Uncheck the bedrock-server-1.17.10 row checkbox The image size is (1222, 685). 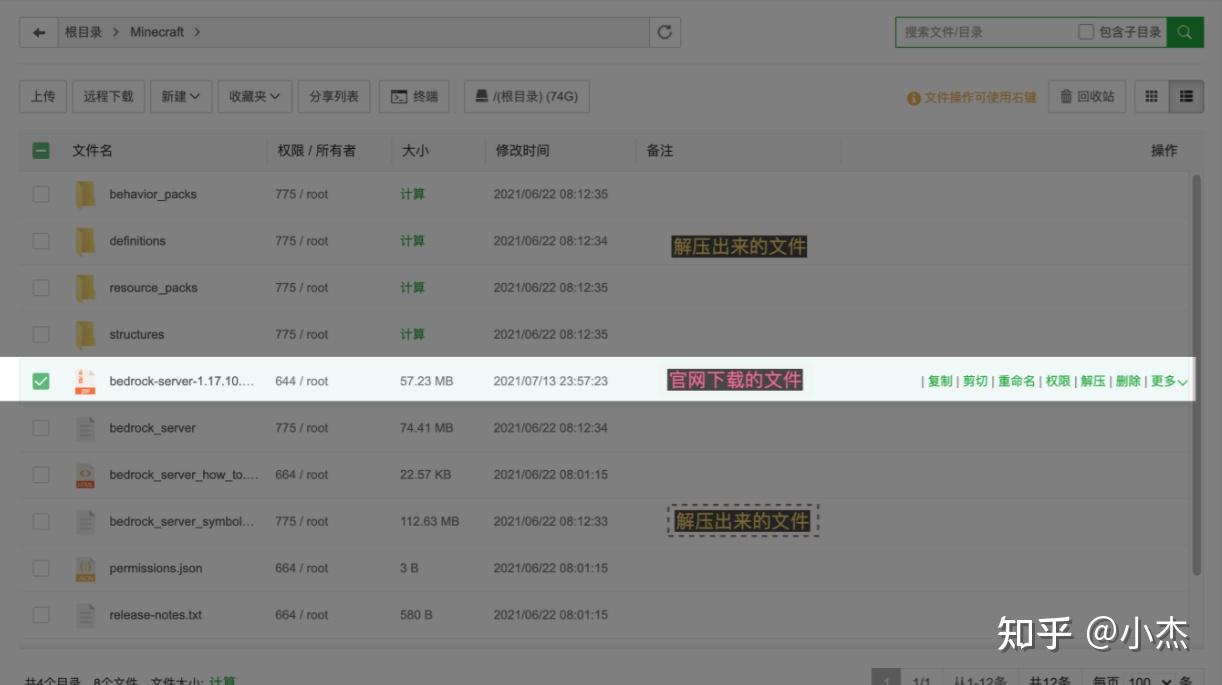click(41, 380)
